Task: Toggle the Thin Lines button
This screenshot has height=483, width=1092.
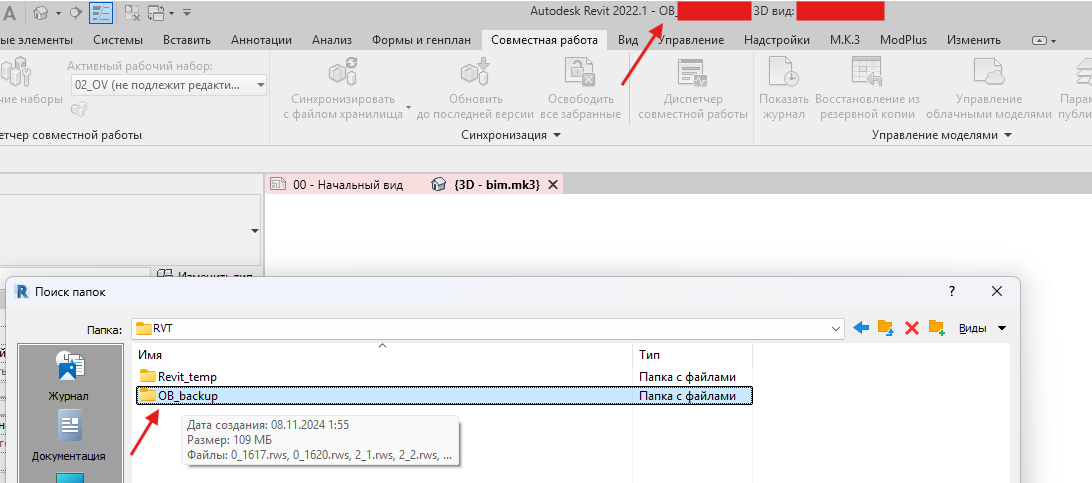Action: click(101, 13)
